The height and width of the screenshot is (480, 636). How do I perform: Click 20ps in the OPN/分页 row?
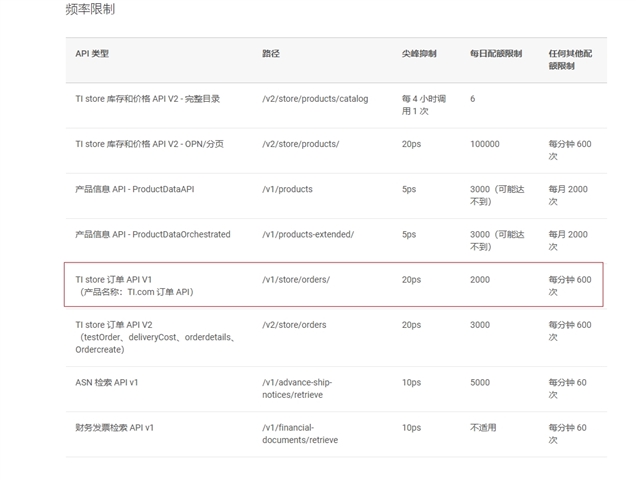click(411, 144)
